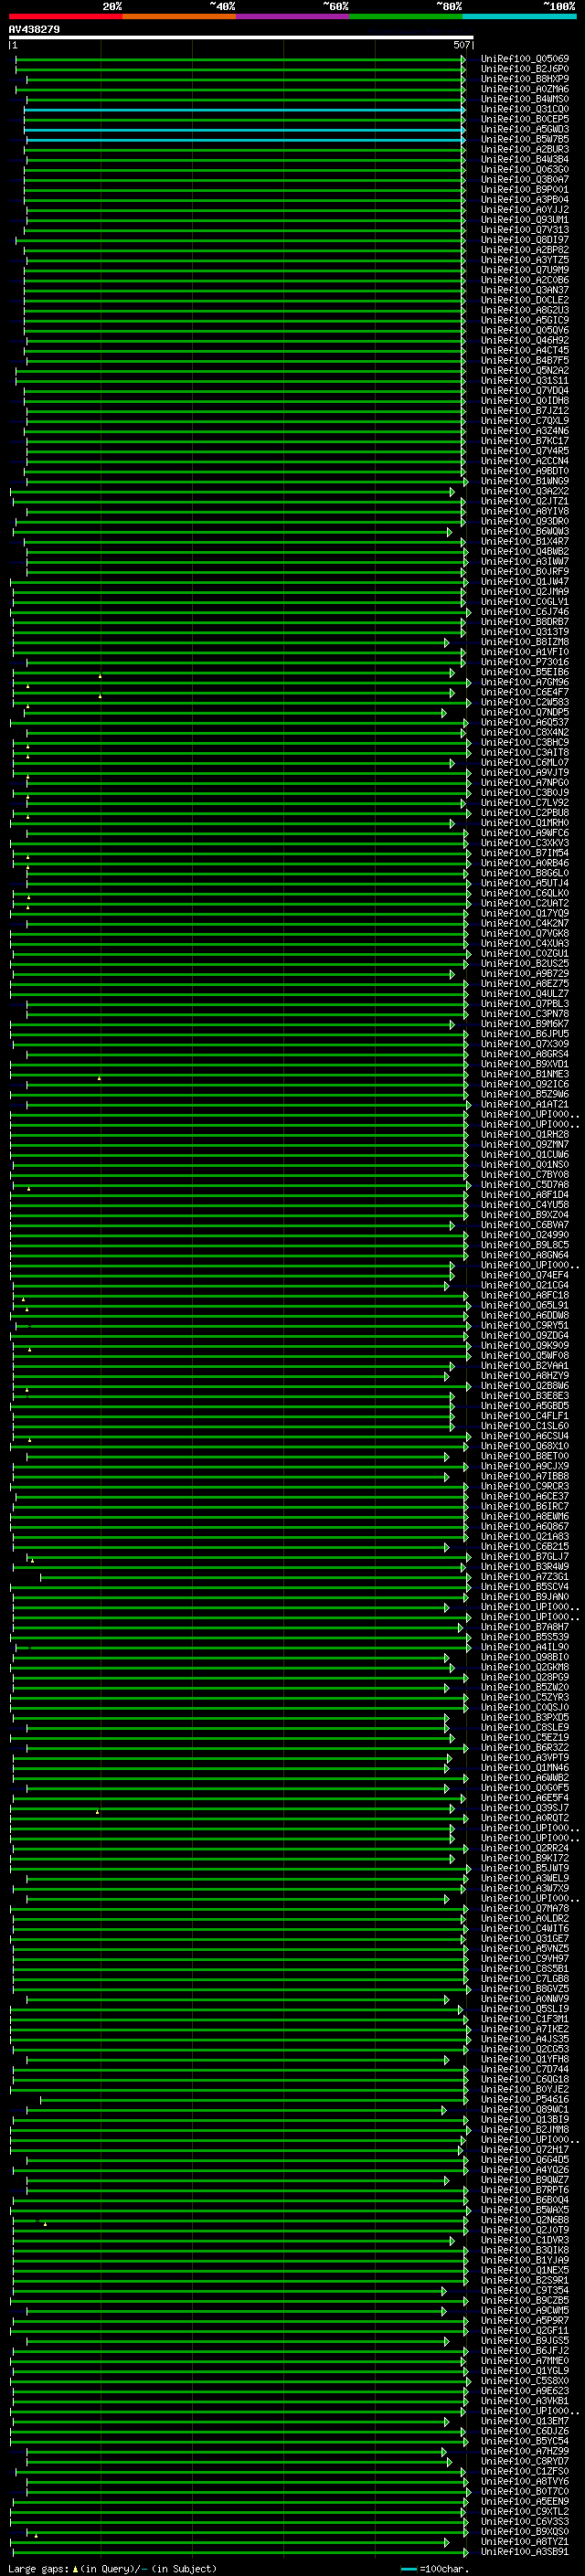Screen dimensions: 585x2576
Task: Click the UniRef100_B5S539 label
Action: [524, 1637]
